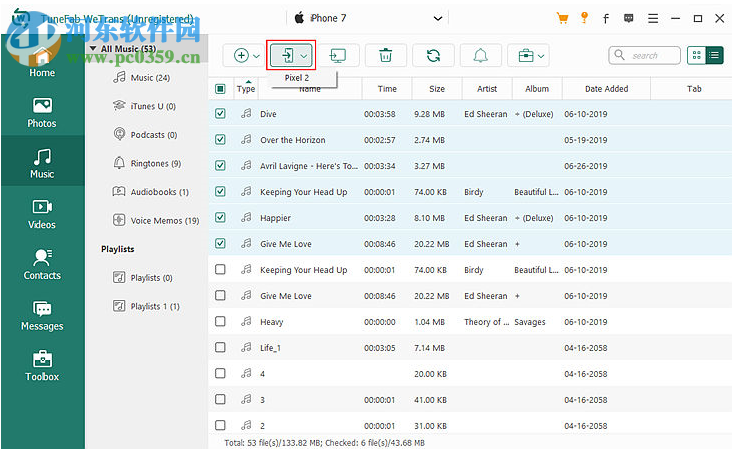Click the toolbox briefcase toolbar icon
The height and width of the screenshot is (450, 732).
tap(526, 56)
